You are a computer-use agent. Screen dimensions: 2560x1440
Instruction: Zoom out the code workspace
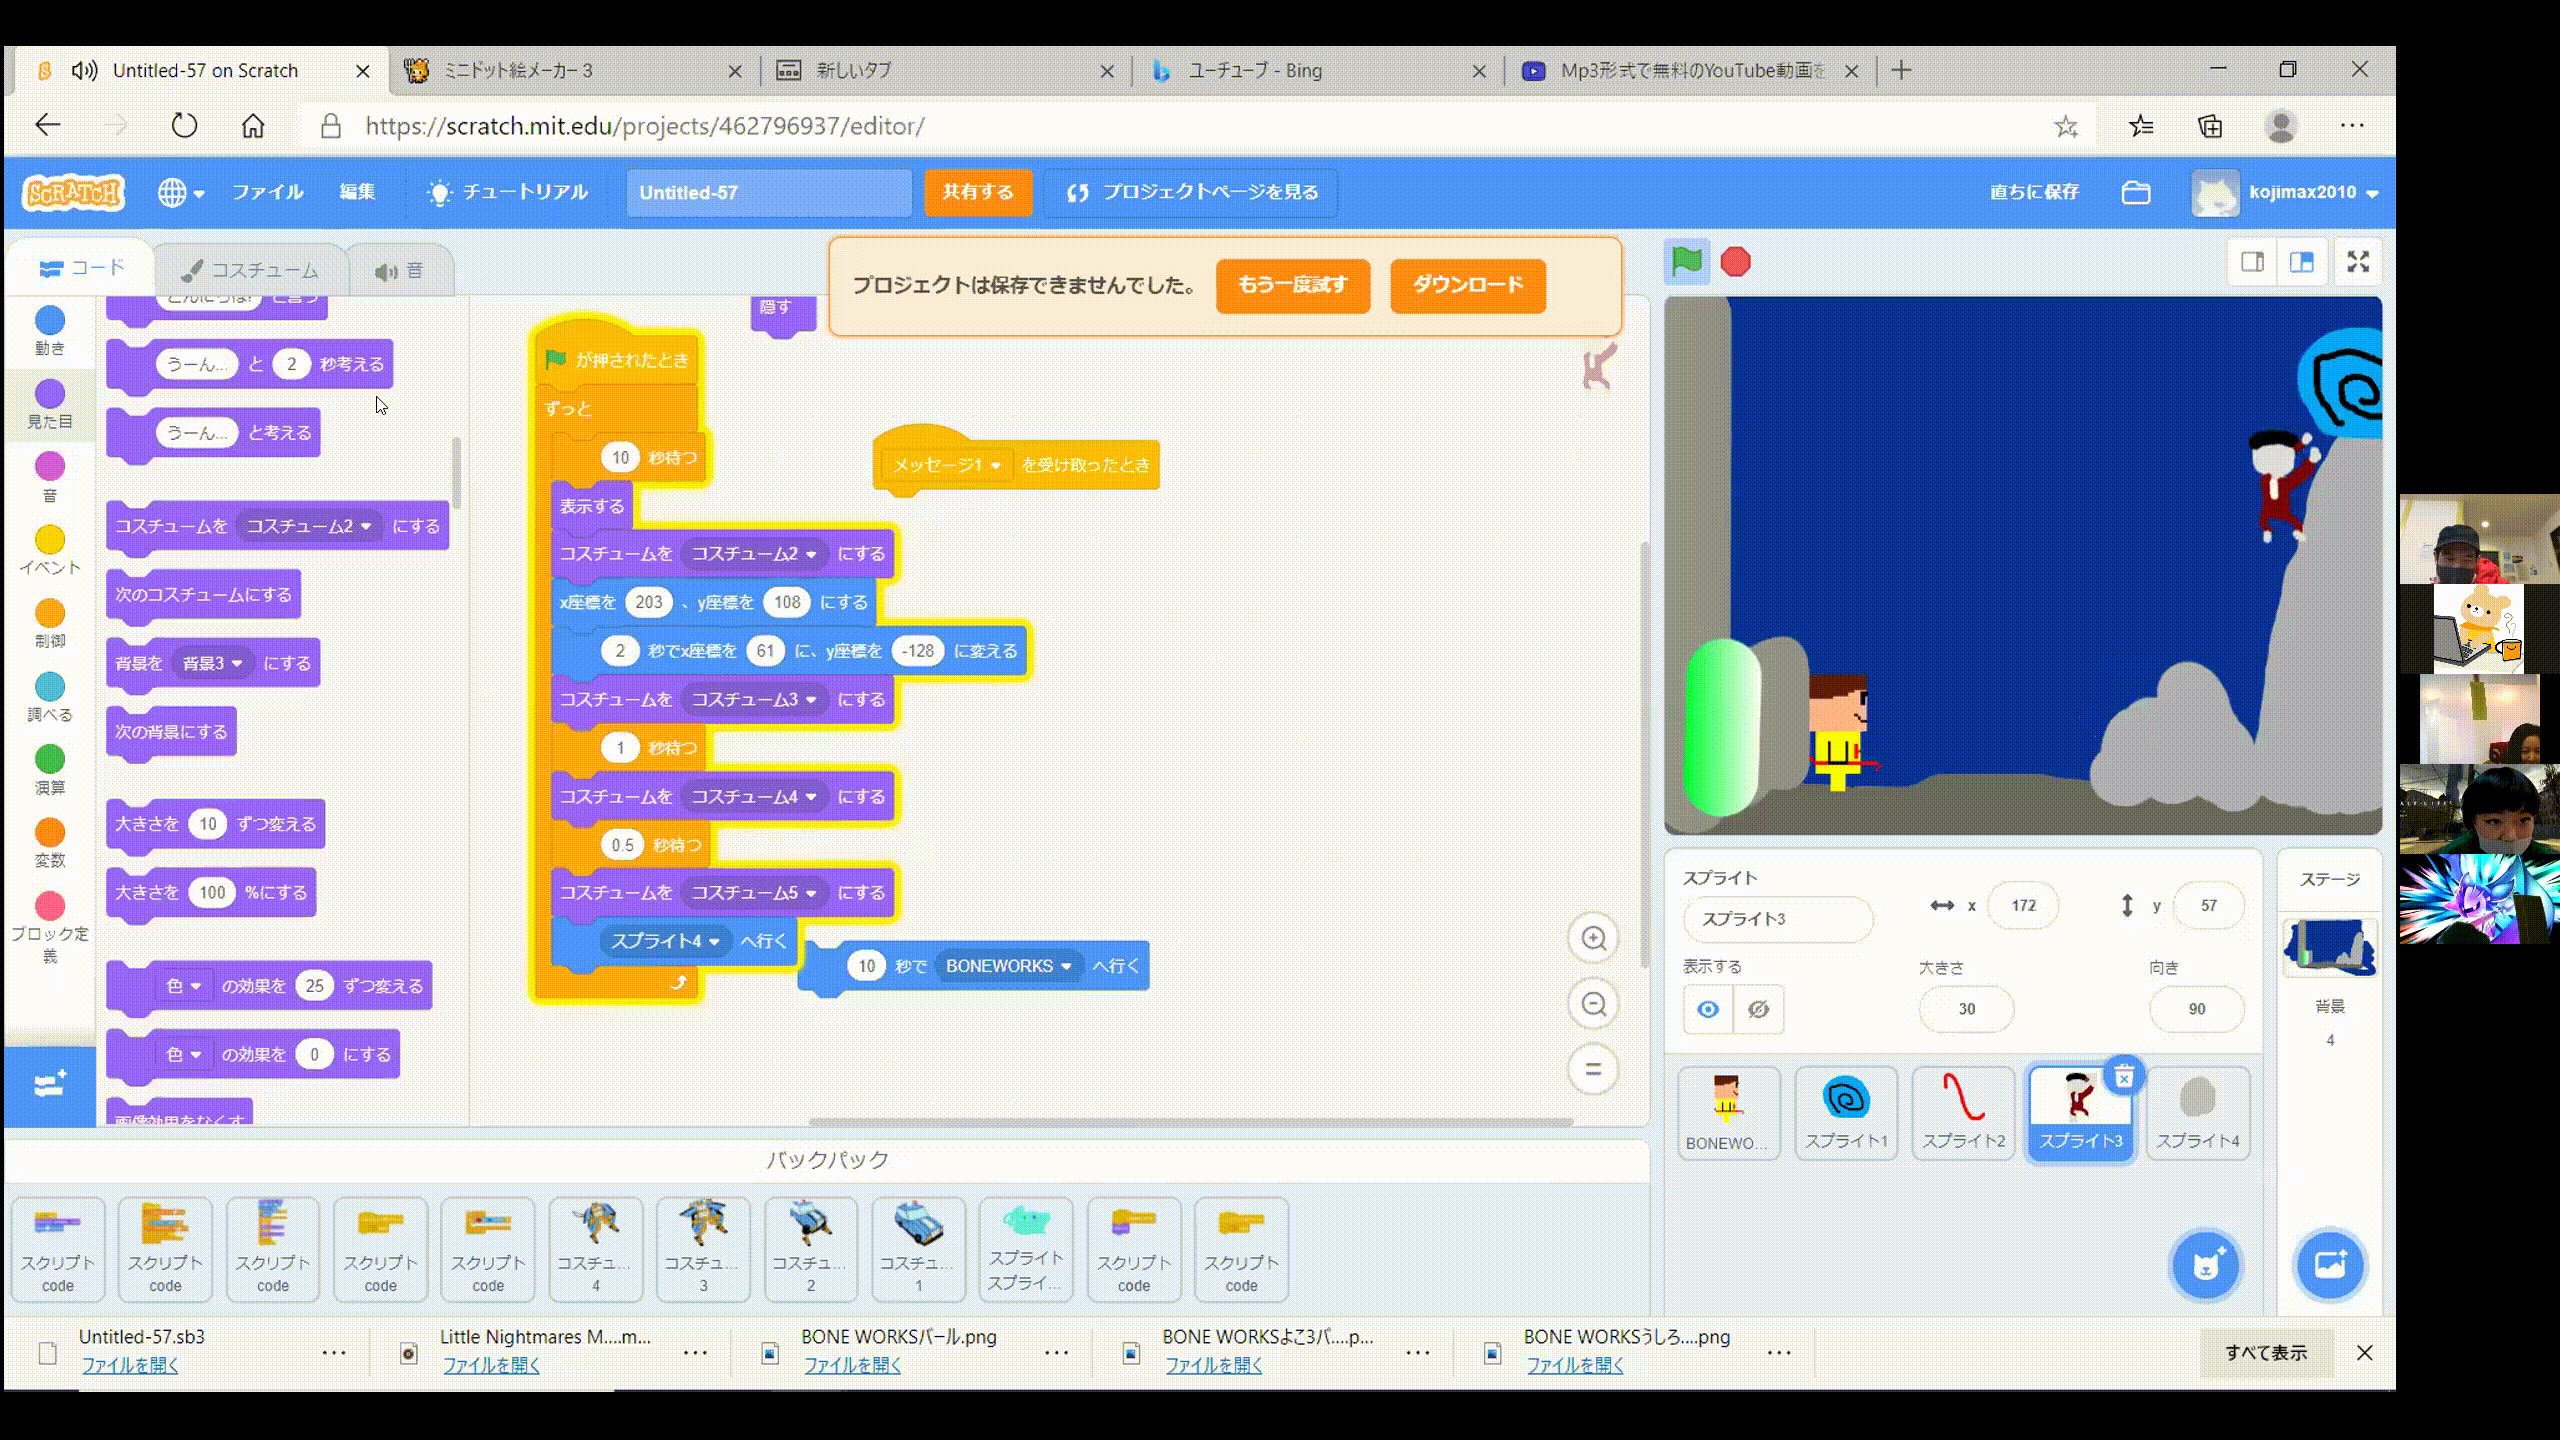[x=1593, y=1004]
